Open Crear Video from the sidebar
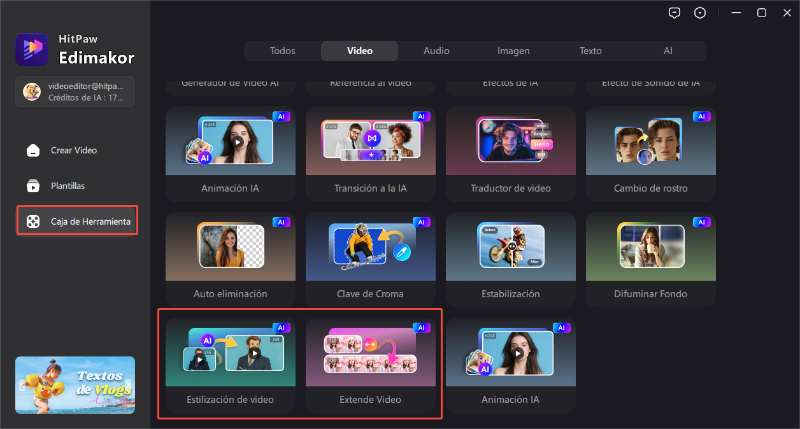Screen dimensions: 800x429 pyautogui.click(x=74, y=150)
